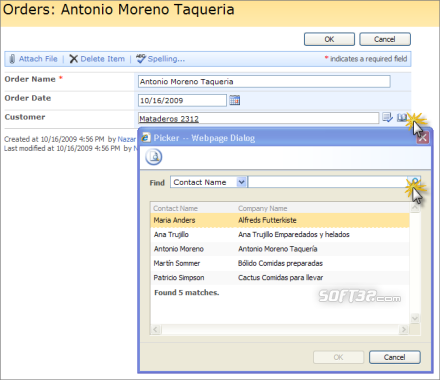This screenshot has width=440, height=380.
Task: Click the Attach File paperclip icon
Action: [12, 59]
